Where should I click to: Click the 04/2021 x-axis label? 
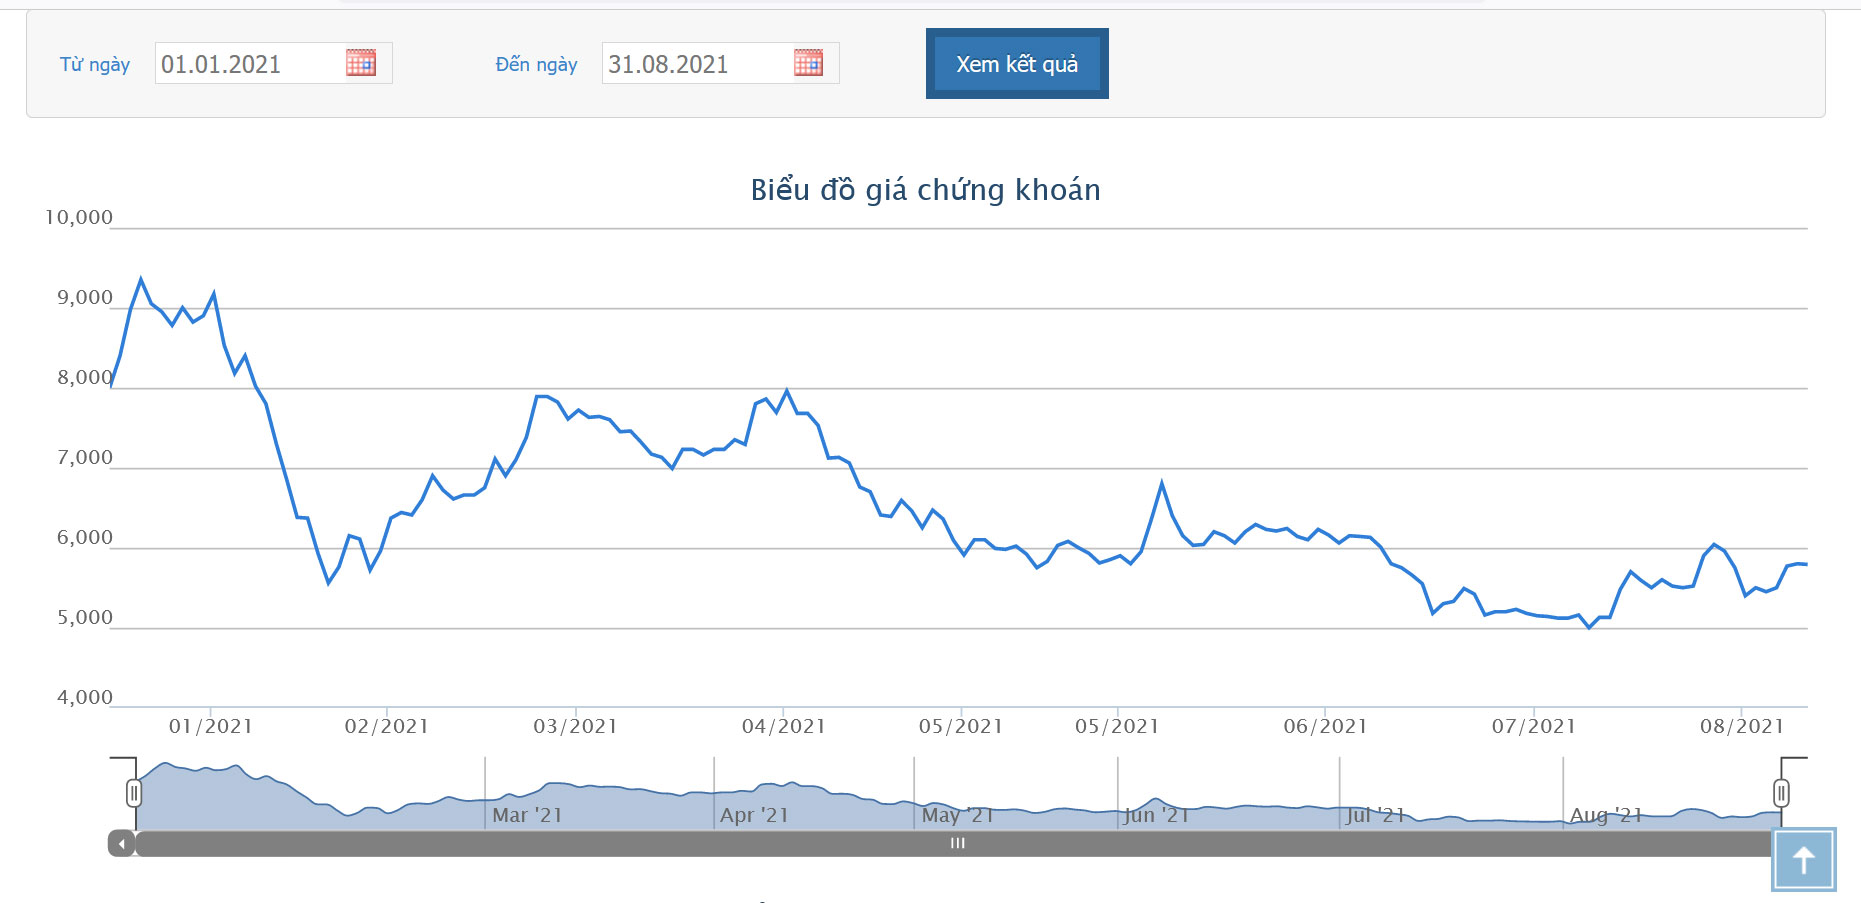(x=784, y=727)
